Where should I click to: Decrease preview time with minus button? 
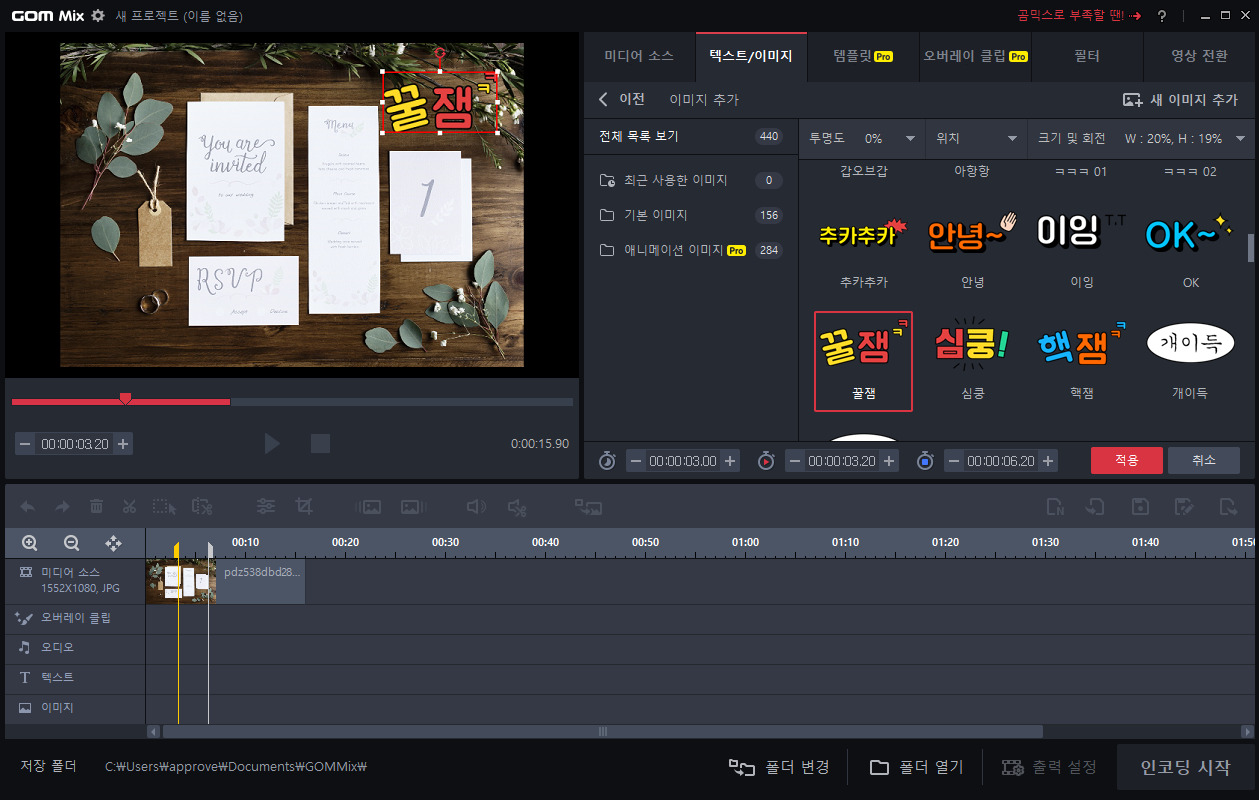25,443
